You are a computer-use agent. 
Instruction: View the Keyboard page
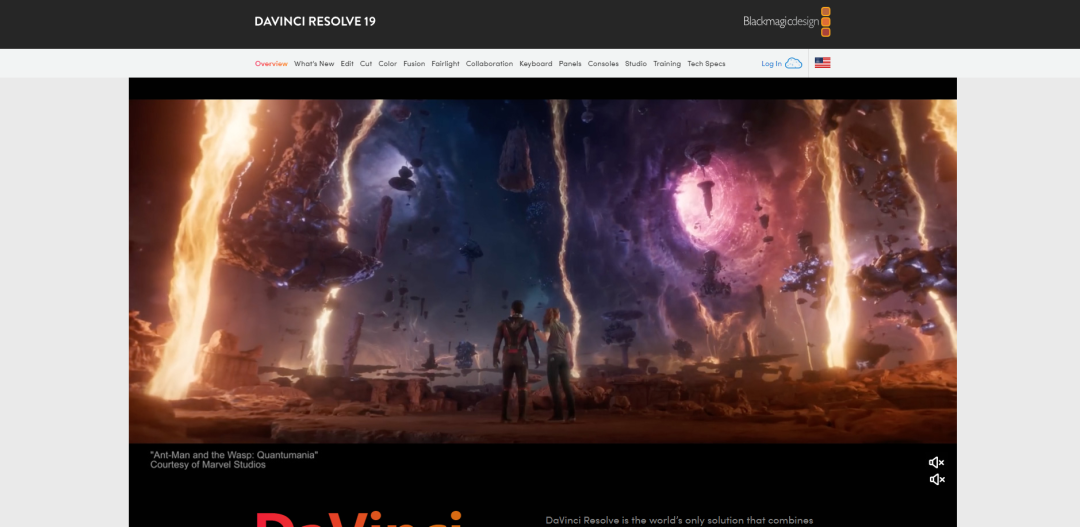[536, 63]
